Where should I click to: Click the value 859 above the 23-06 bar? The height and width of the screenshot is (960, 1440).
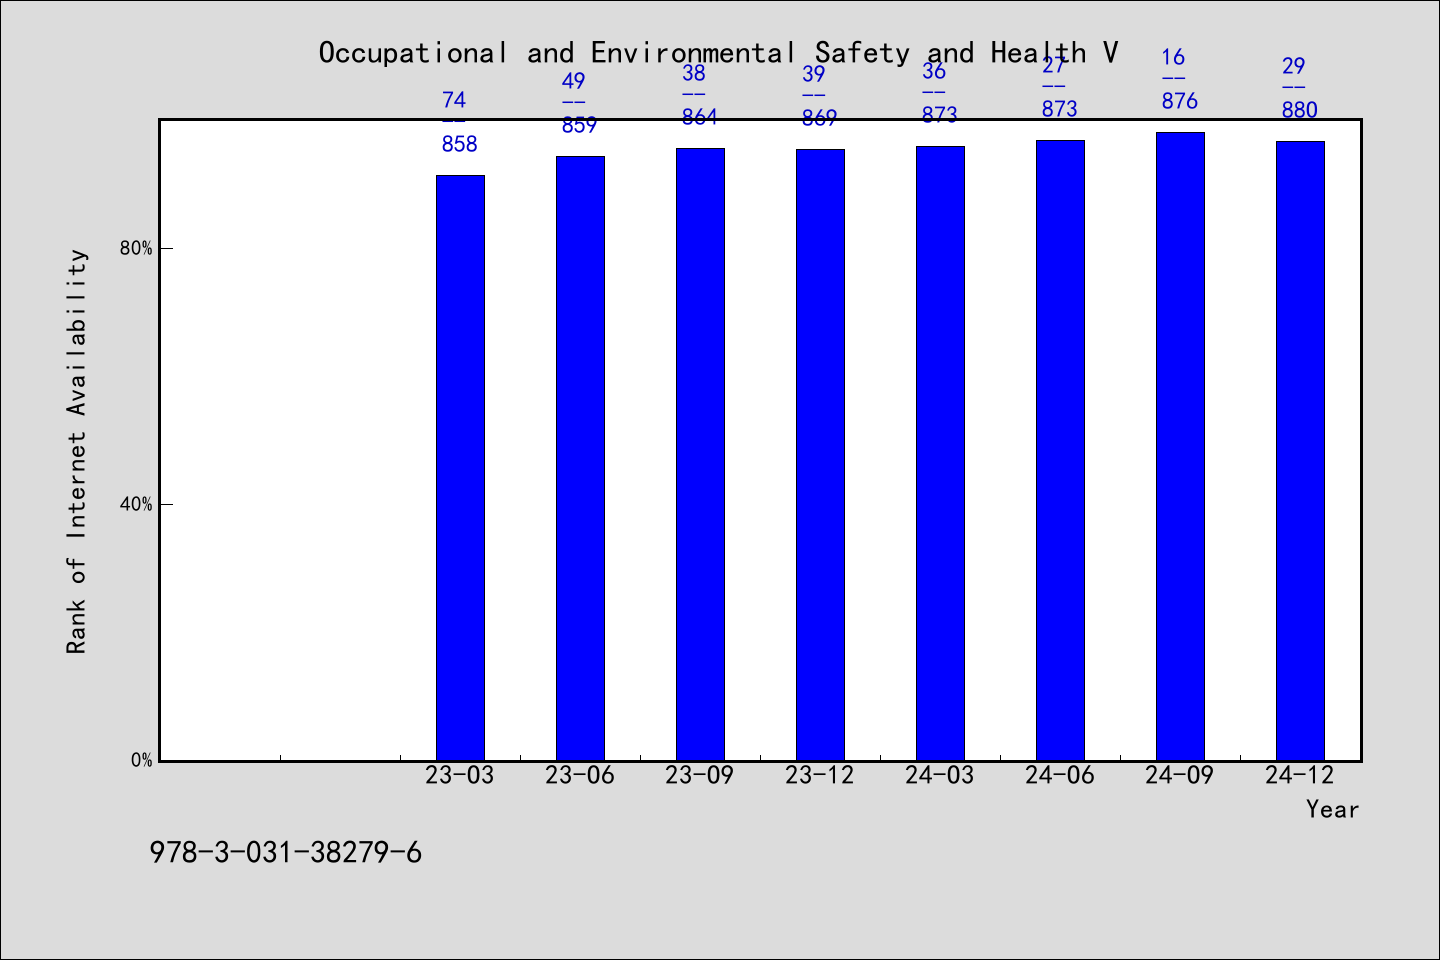579,125
